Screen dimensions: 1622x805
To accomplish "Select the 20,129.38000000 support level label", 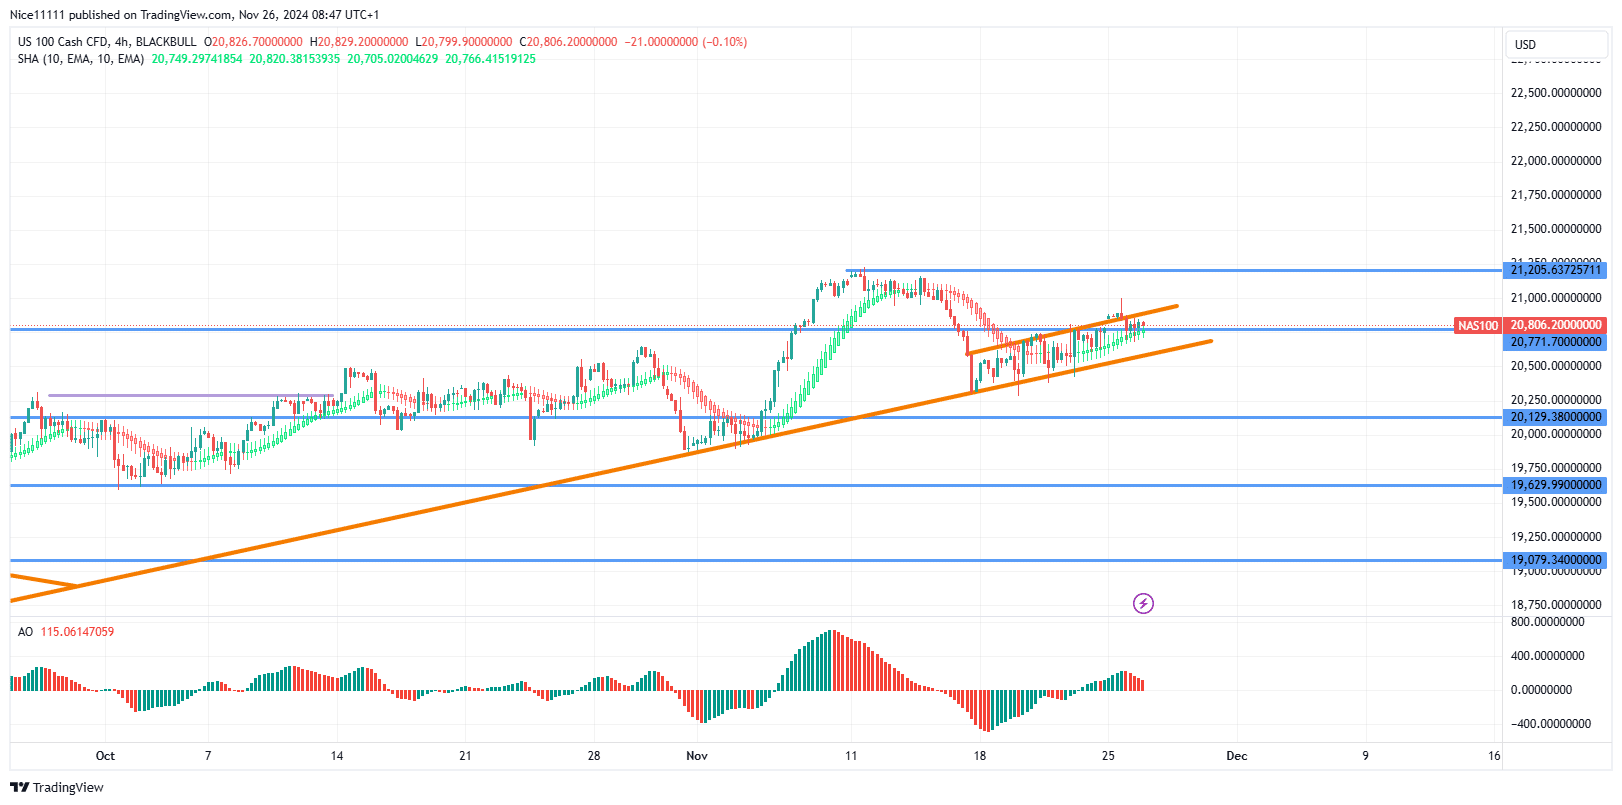I will [1556, 417].
